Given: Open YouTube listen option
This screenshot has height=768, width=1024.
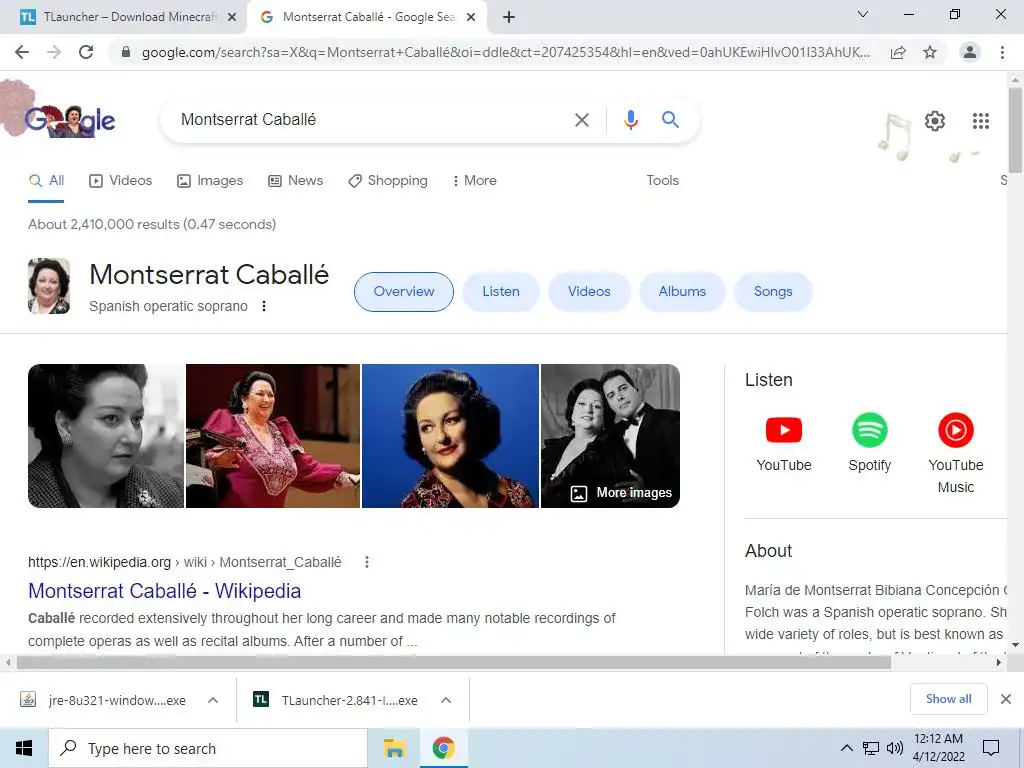Looking at the screenshot, I should [x=784, y=442].
